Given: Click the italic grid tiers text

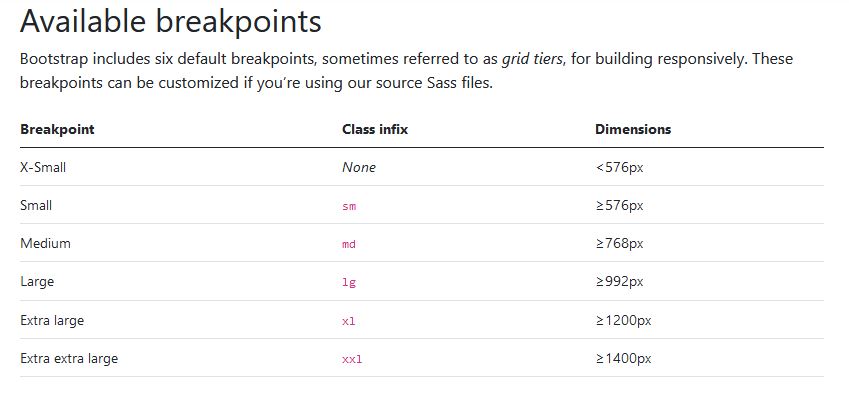Looking at the screenshot, I should coord(532,59).
